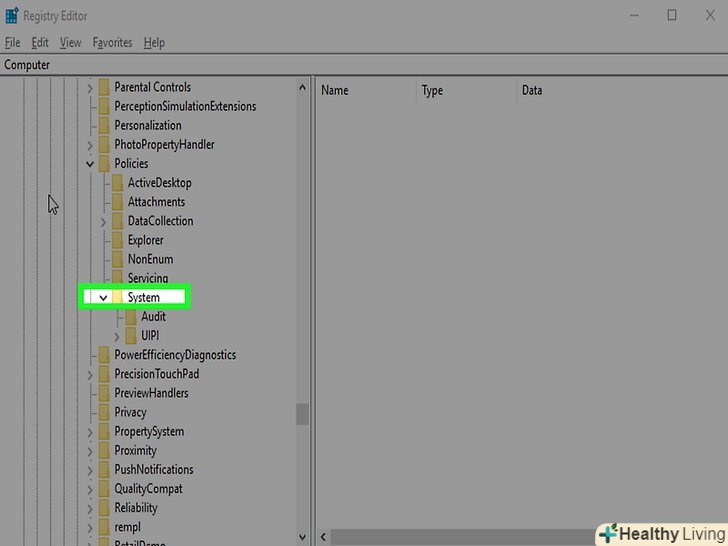Select the Explorer folder icon
The image size is (728, 546).
[x=118, y=240]
